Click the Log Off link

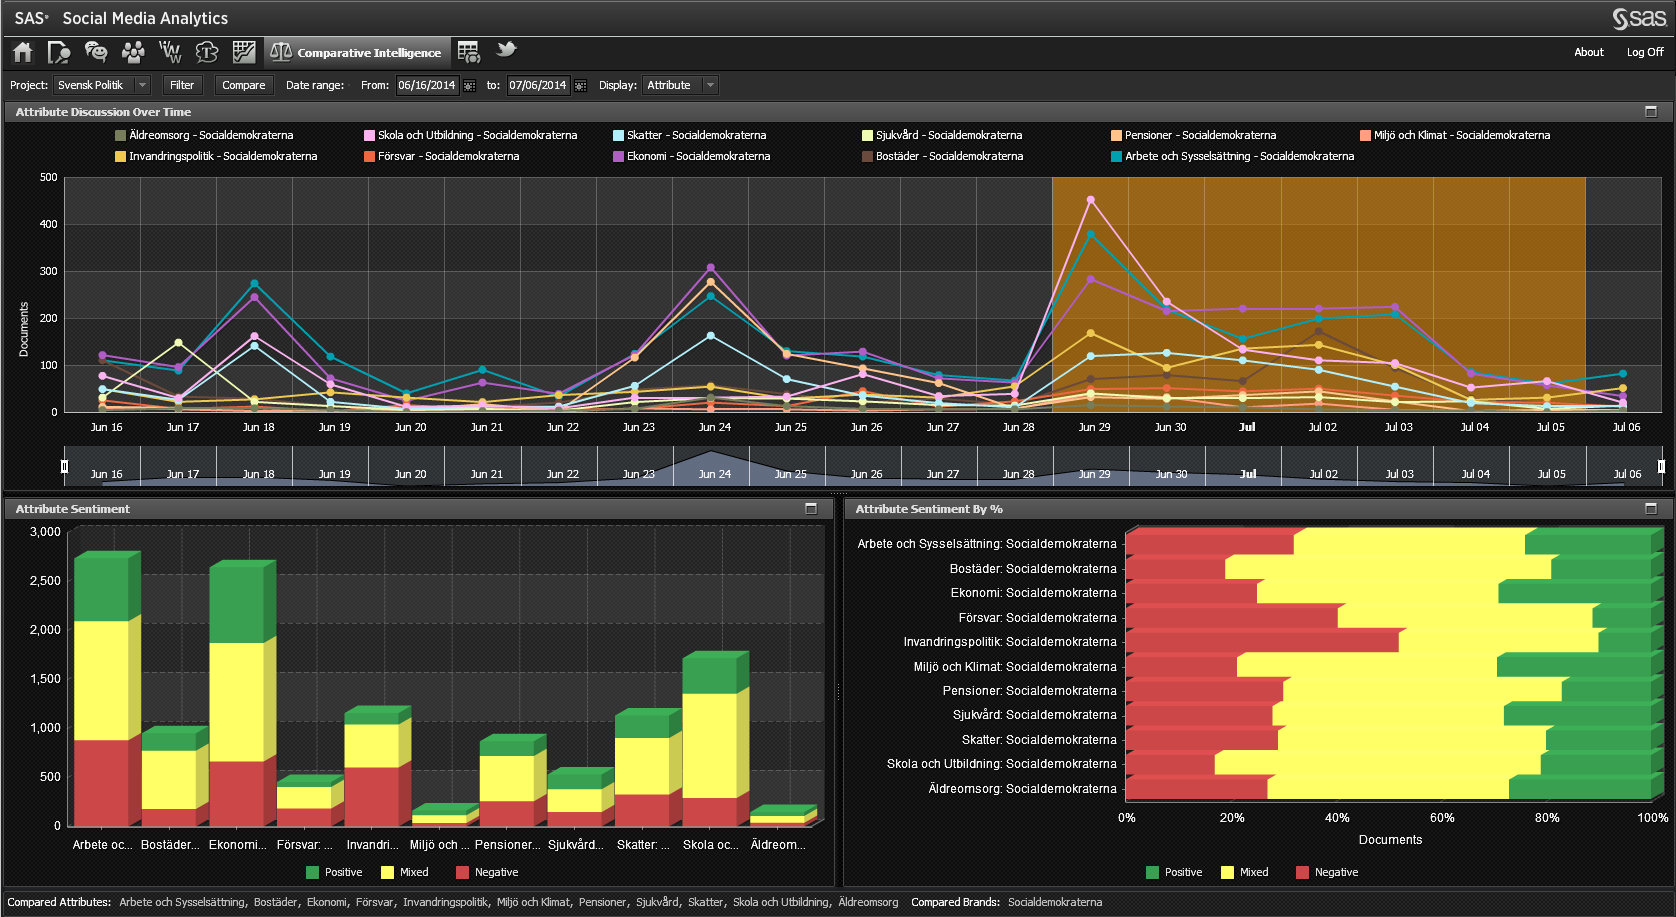point(1645,52)
